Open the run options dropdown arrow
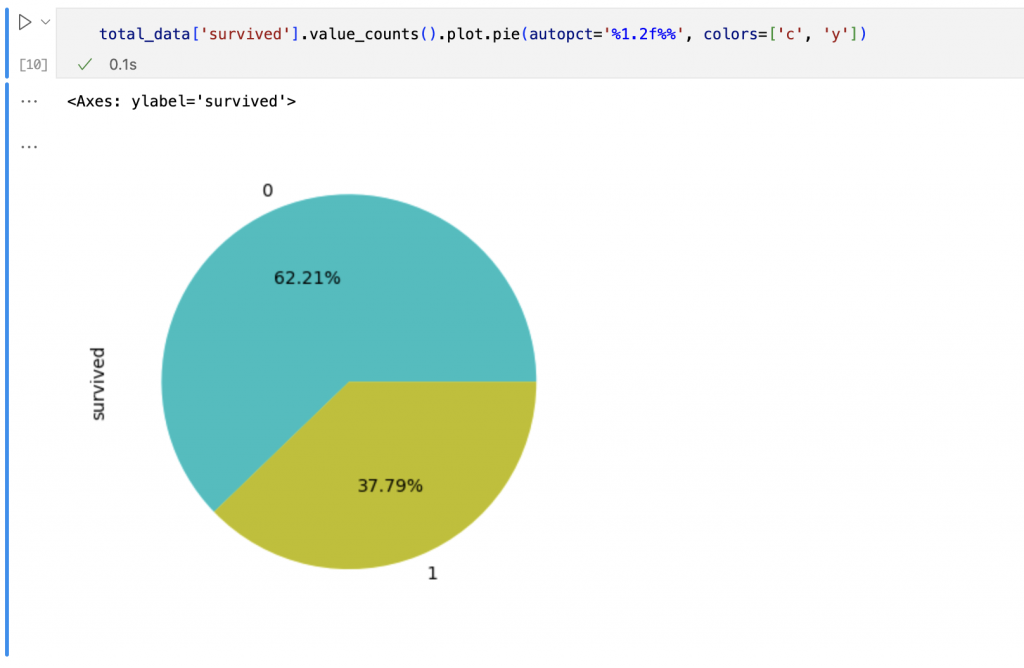1024x668 pixels. coord(45,22)
